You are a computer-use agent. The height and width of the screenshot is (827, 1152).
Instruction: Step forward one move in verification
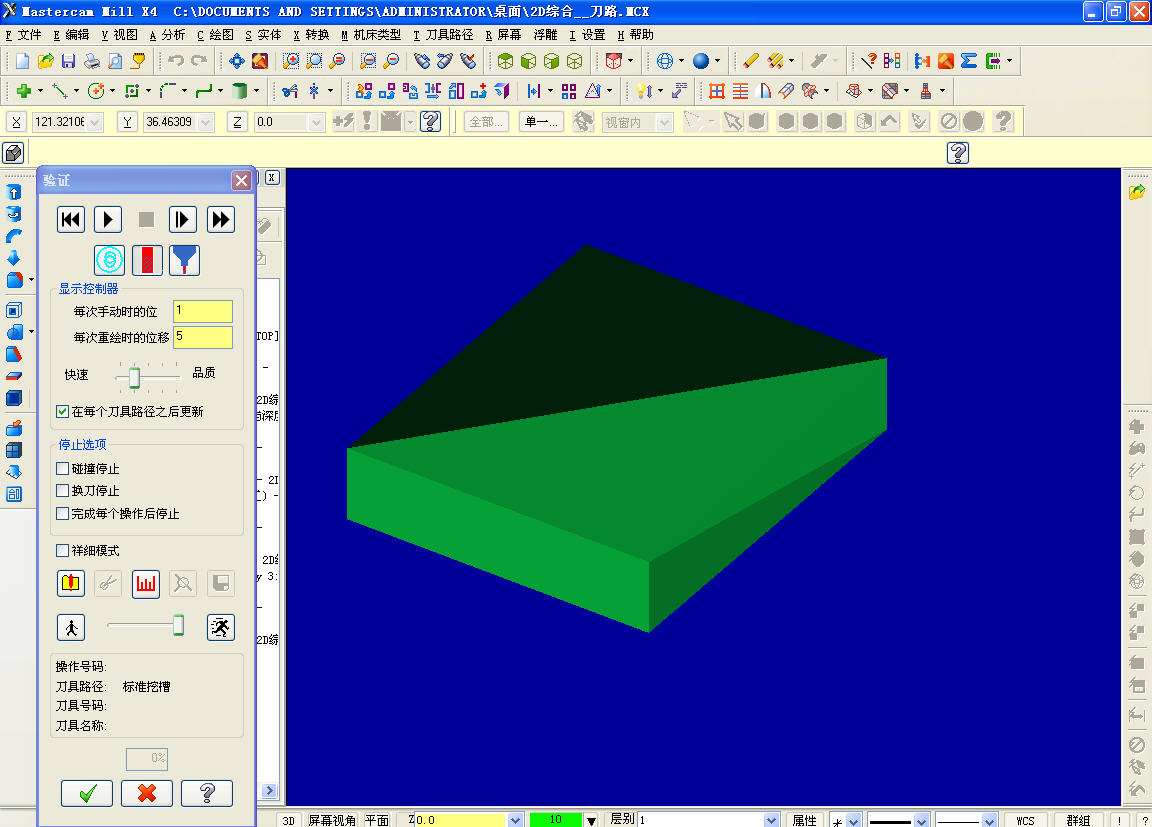182,220
